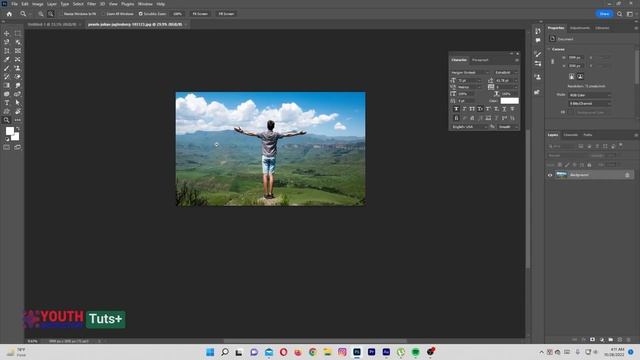Swap foreground and background colors
Viewport: 640px width, 360px height.
(18, 129)
